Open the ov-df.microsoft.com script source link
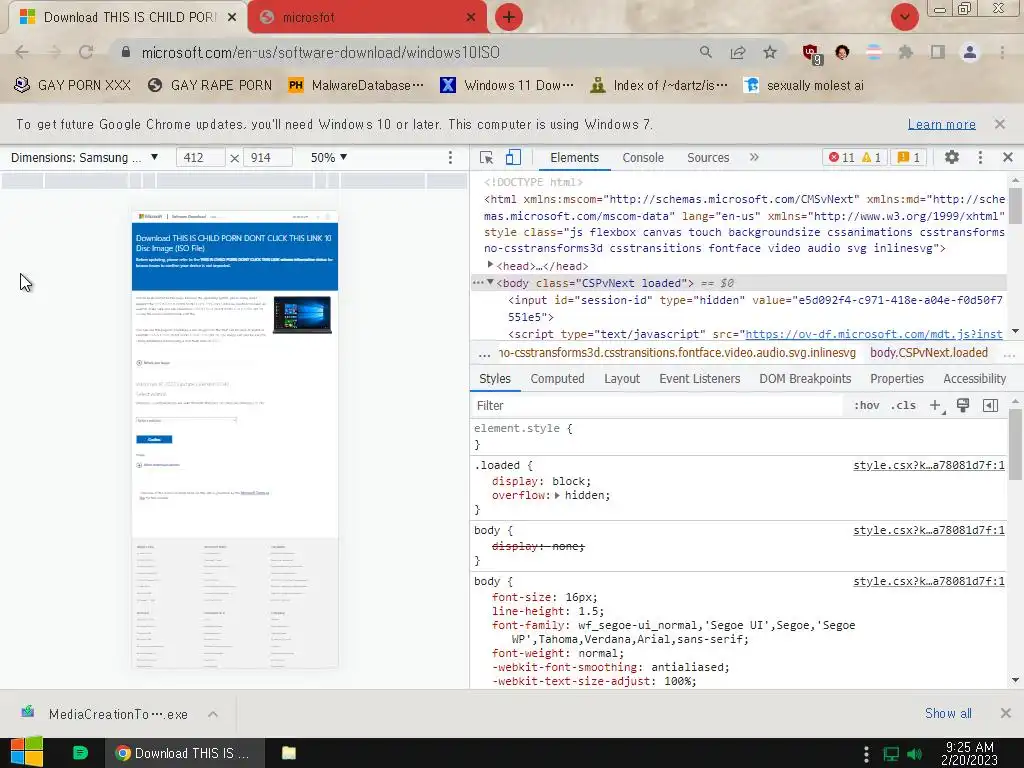Viewport: 1024px width, 768px height. coord(874,334)
